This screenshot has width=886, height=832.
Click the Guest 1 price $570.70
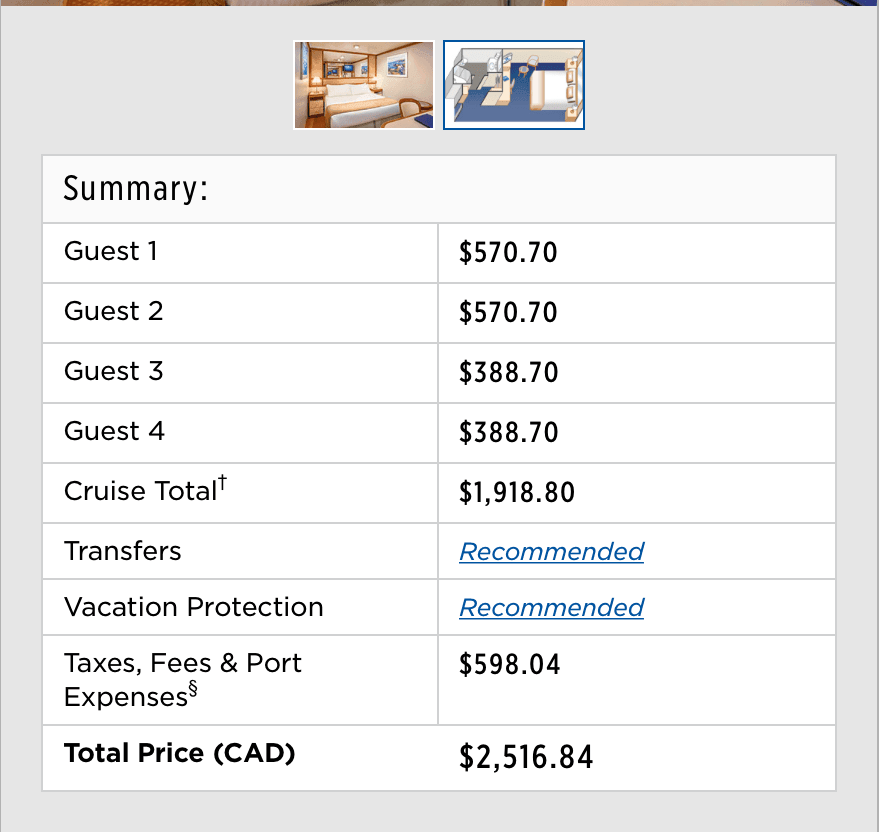[508, 253]
